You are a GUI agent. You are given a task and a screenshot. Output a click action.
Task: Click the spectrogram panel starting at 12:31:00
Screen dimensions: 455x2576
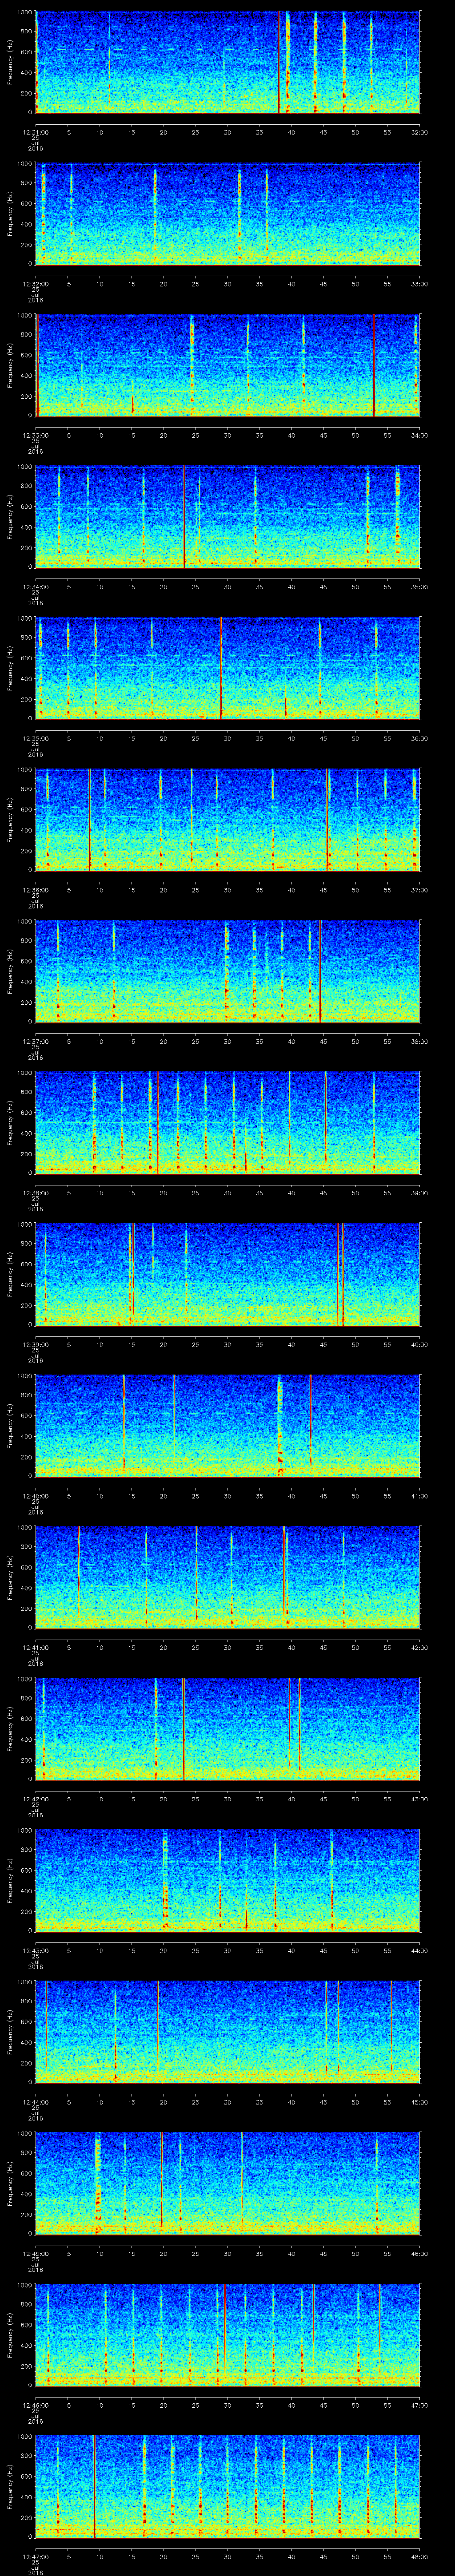(228, 62)
